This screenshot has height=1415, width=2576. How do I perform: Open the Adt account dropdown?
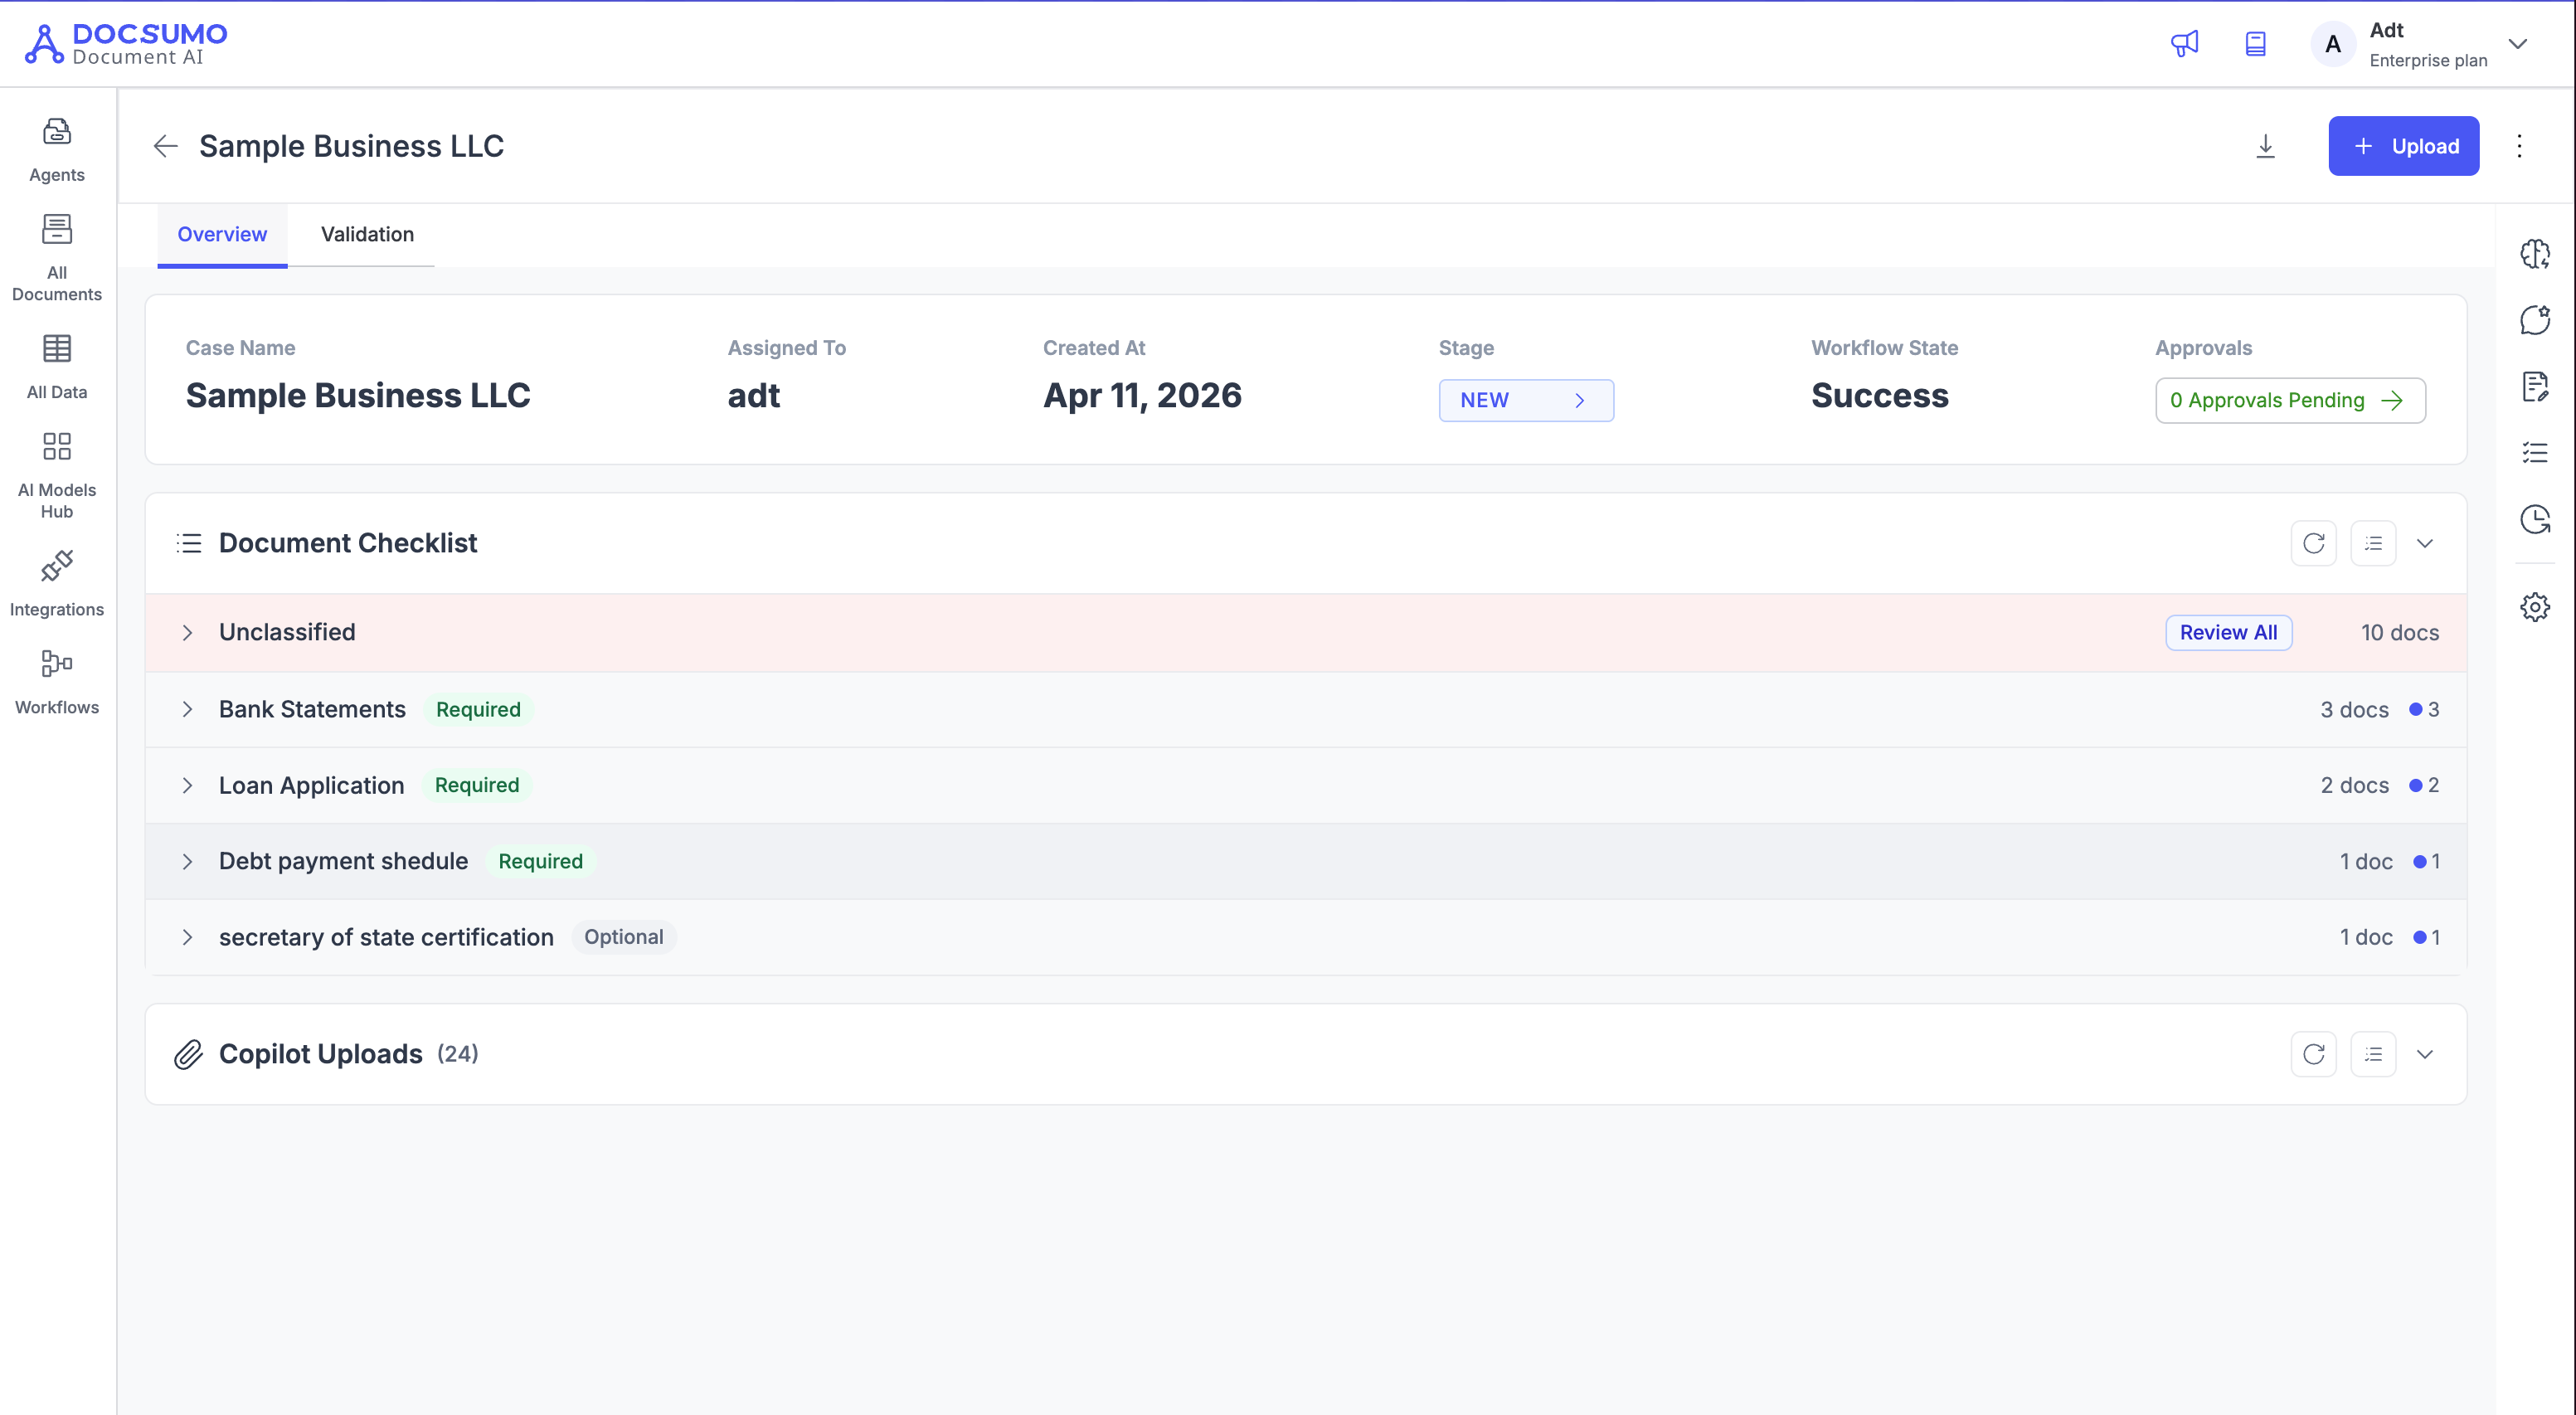point(2518,44)
